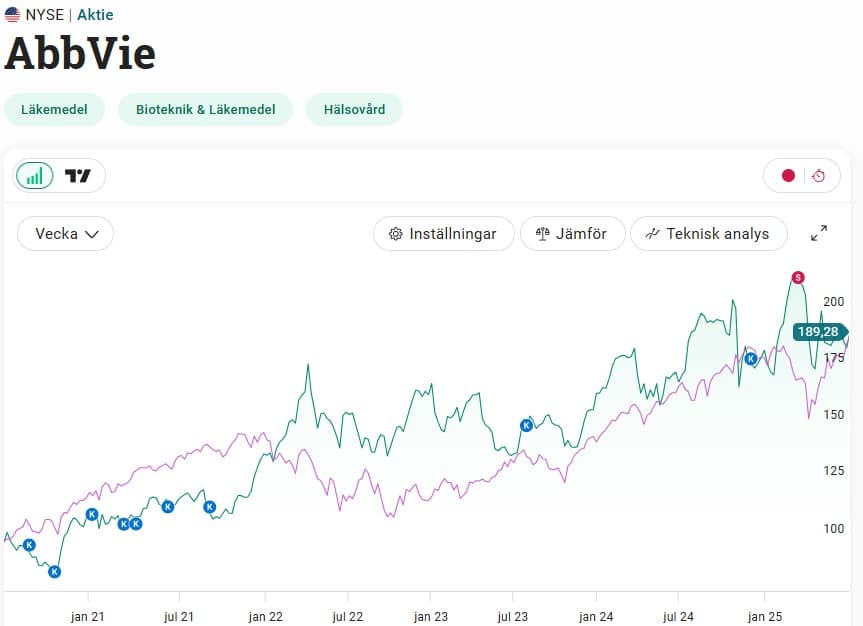Click the red record dot icon
The height and width of the screenshot is (626, 863).
click(x=788, y=176)
